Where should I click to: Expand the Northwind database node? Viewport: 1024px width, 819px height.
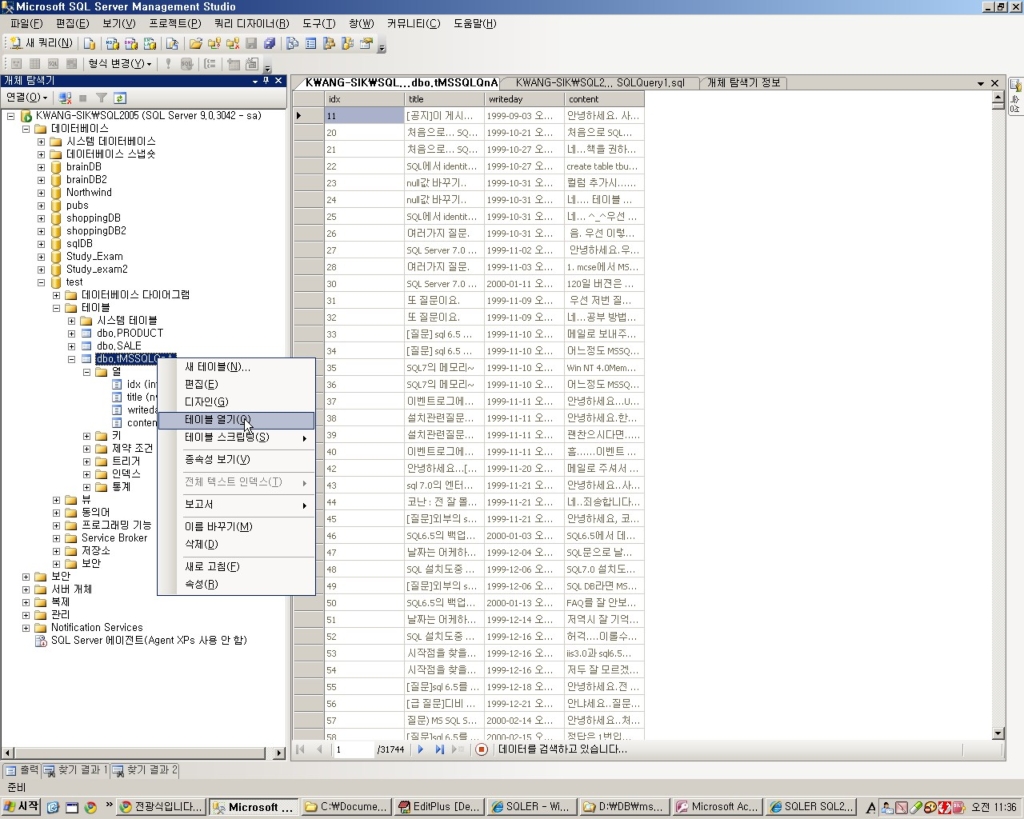(x=41, y=193)
